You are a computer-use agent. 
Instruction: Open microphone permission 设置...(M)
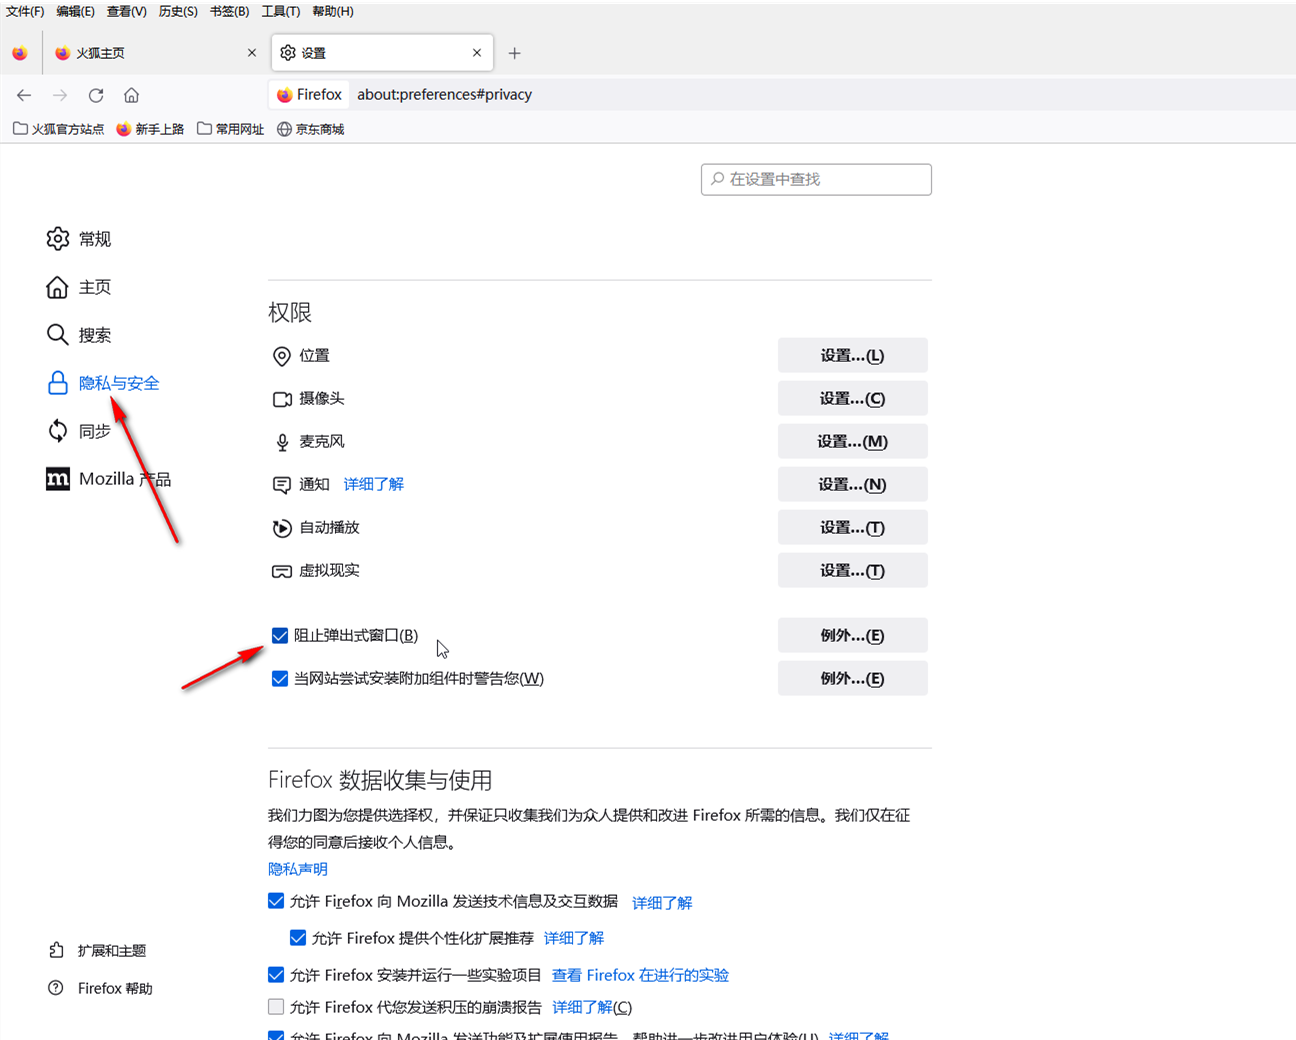(853, 441)
